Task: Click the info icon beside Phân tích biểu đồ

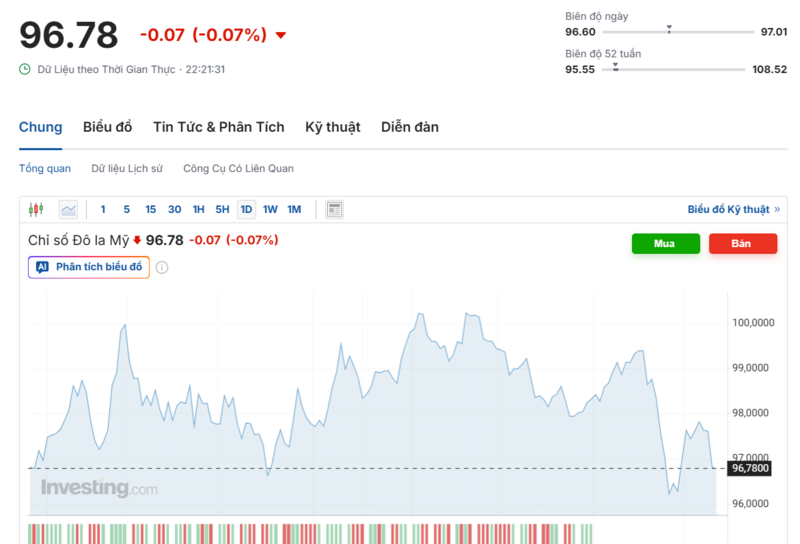Action: pyautogui.click(x=162, y=267)
